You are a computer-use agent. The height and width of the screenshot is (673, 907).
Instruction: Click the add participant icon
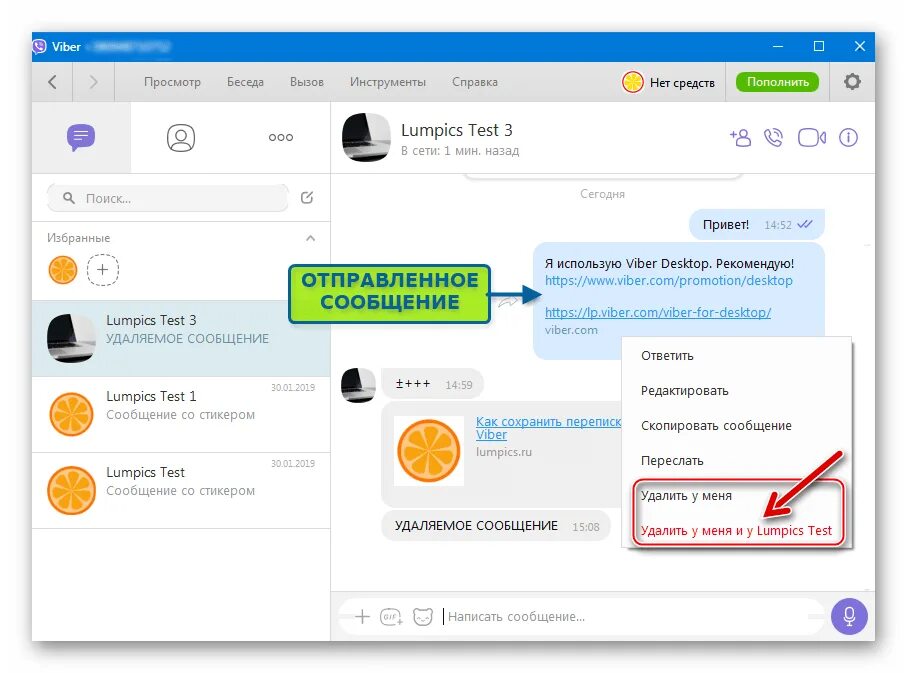coord(740,138)
